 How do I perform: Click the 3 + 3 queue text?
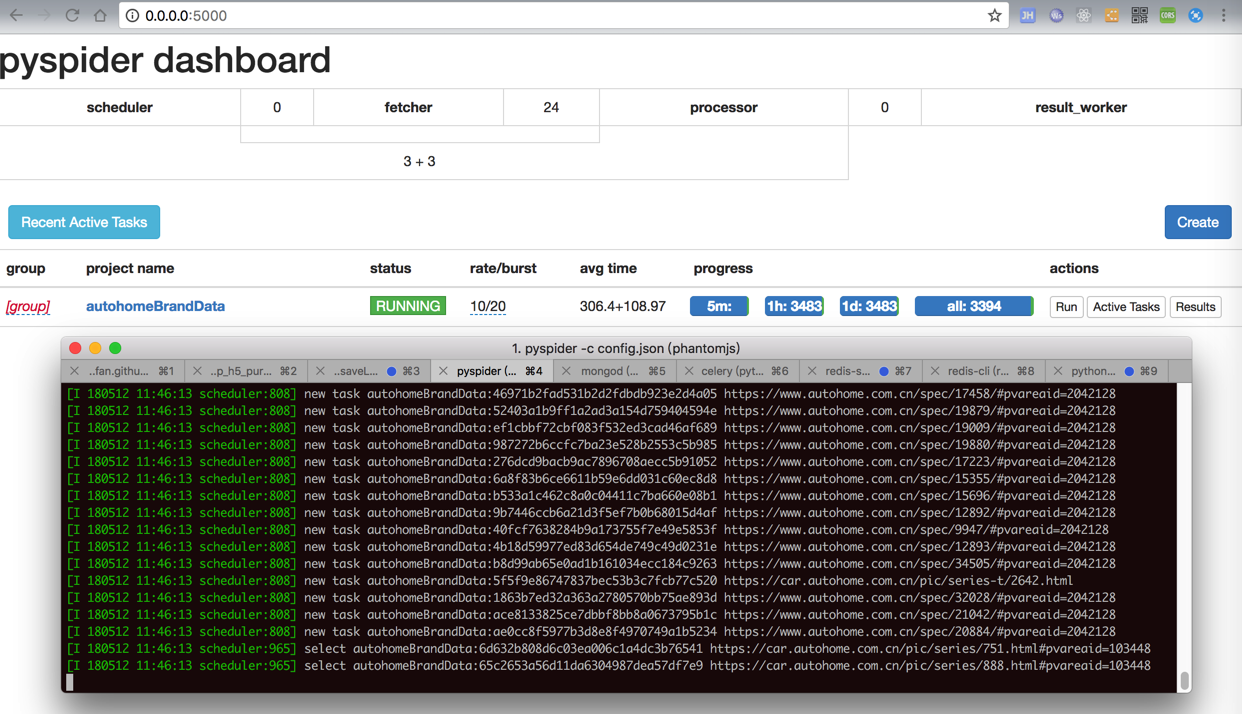(419, 161)
